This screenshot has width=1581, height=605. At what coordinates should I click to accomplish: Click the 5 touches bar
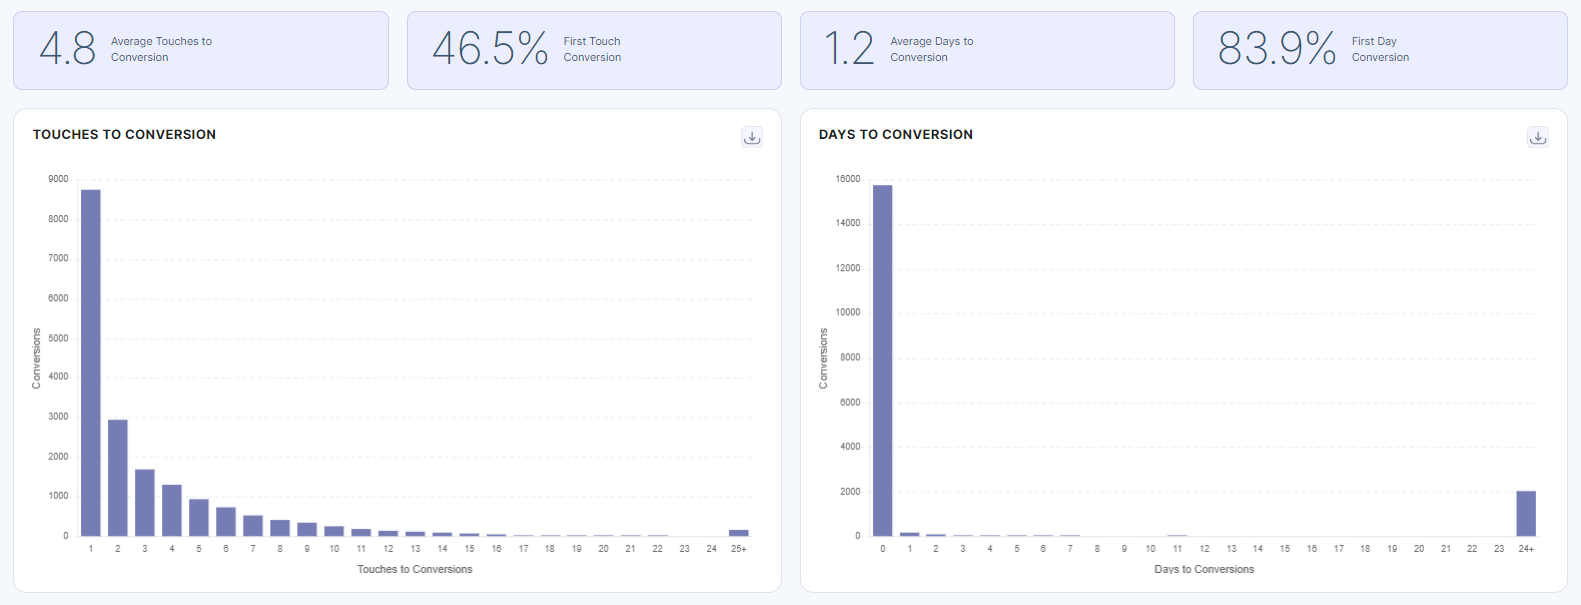[199, 518]
